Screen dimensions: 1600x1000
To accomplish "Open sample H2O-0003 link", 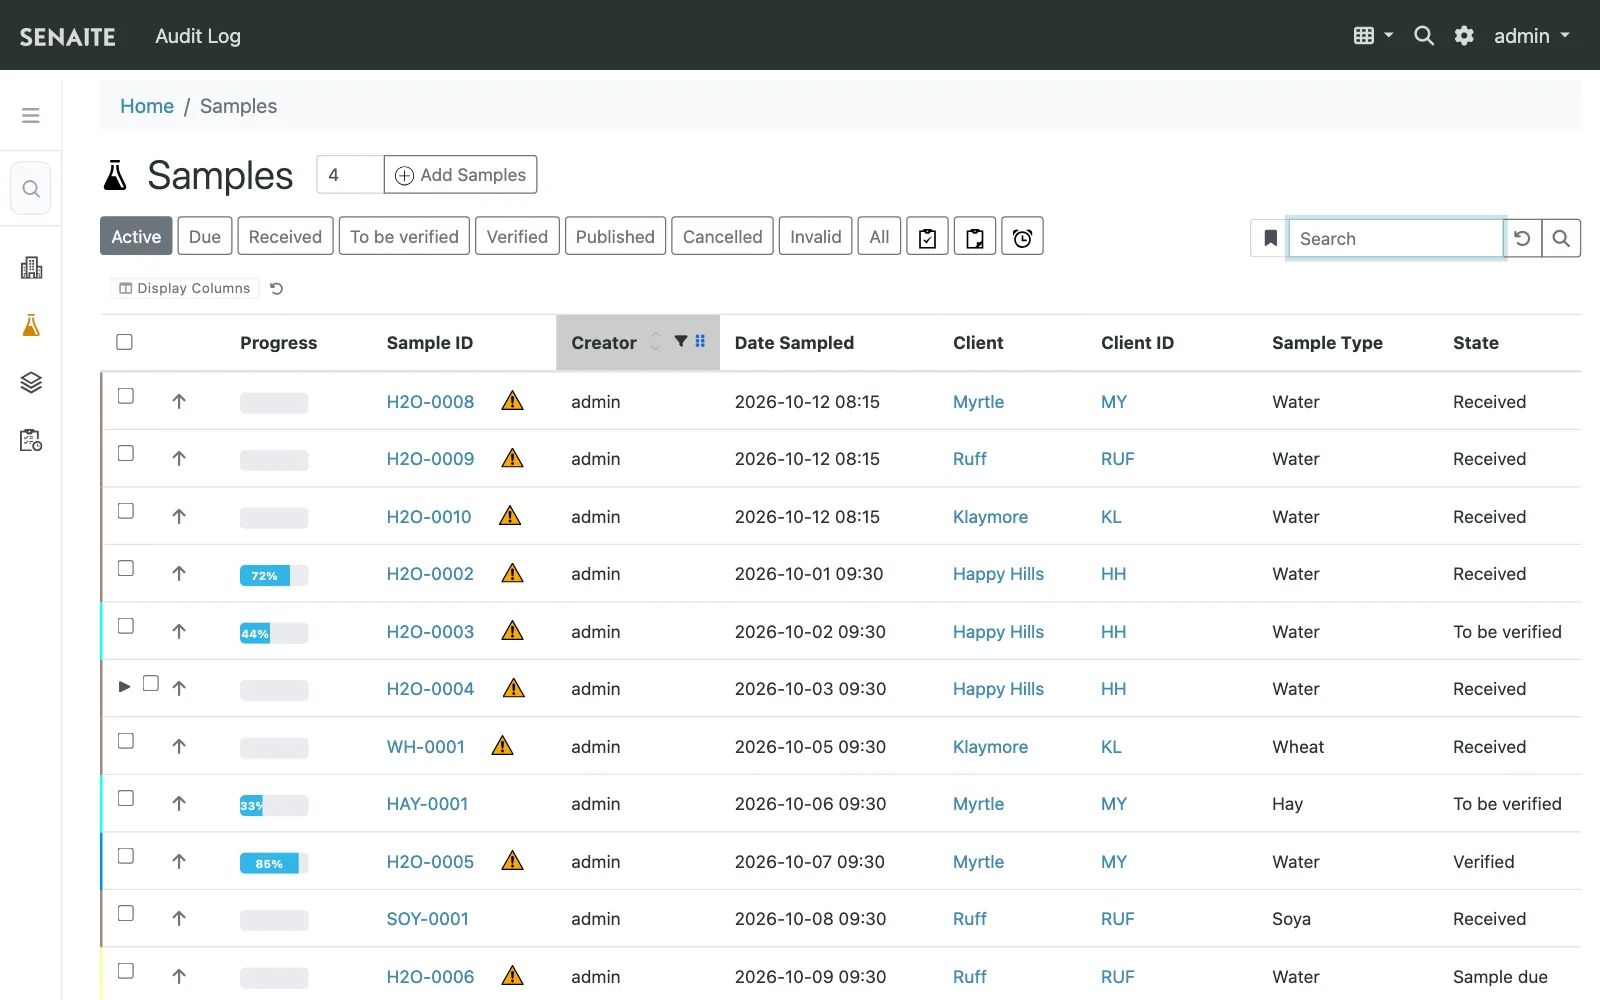I will point(430,632).
